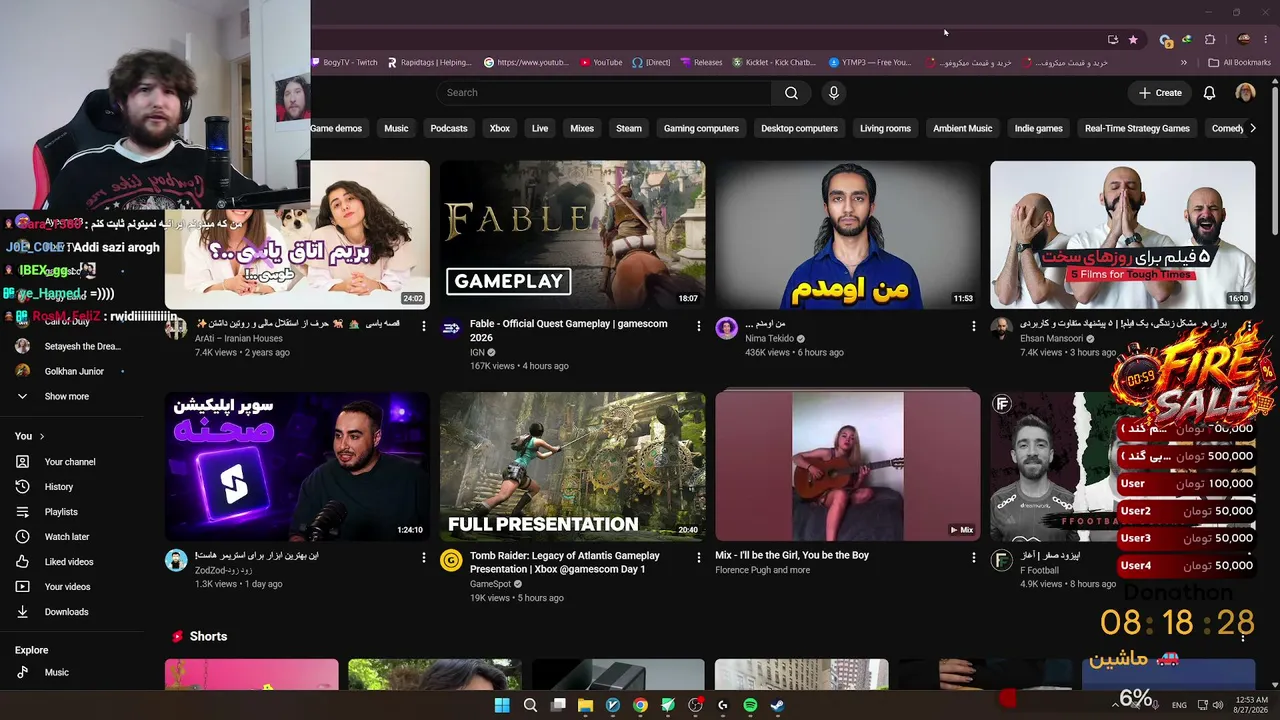Open Watch later in the sidebar

(67, 537)
